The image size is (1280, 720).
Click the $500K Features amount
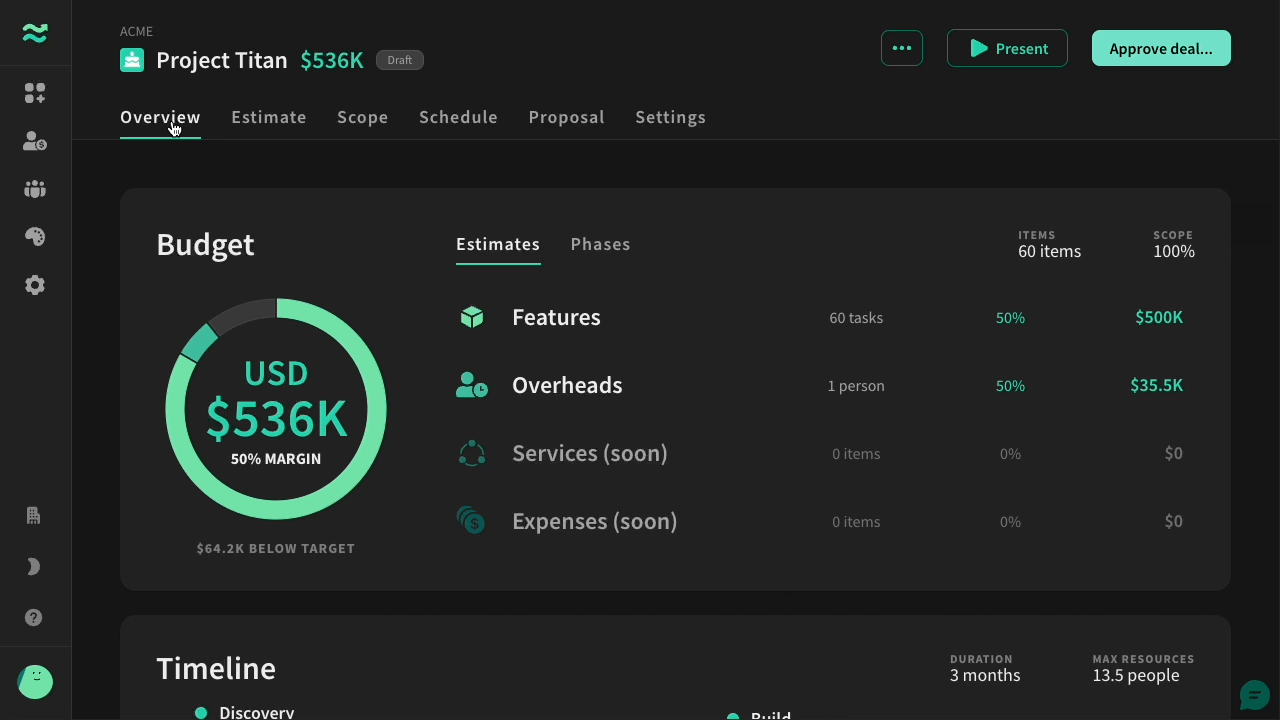(1159, 317)
